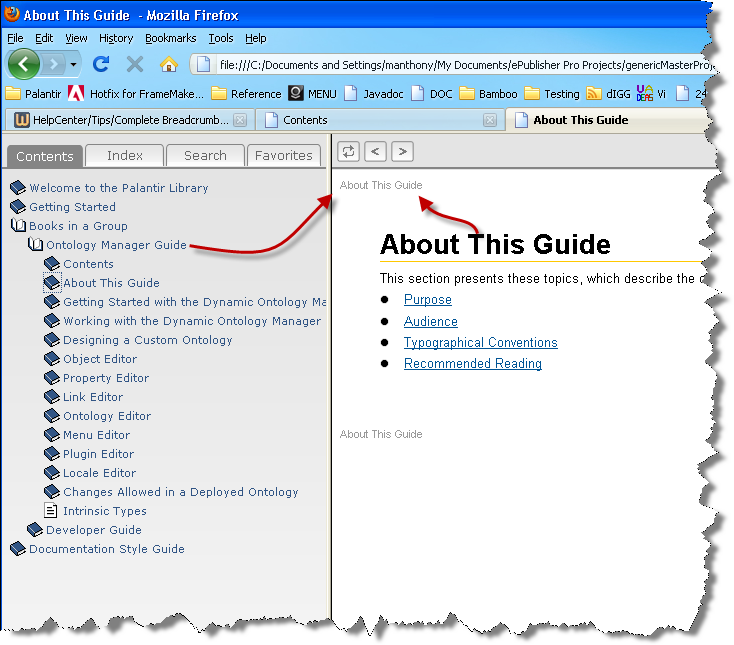Go to next topic with the > button

tap(402, 152)
